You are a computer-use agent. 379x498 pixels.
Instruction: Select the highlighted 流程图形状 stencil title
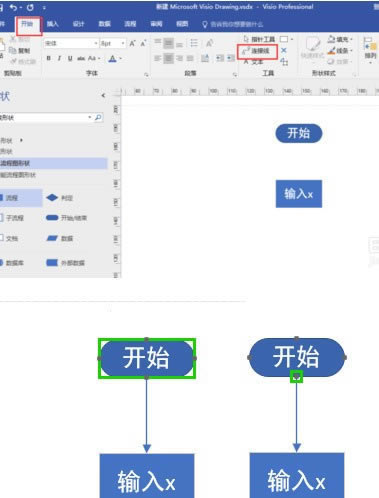[x=54, y=163]
